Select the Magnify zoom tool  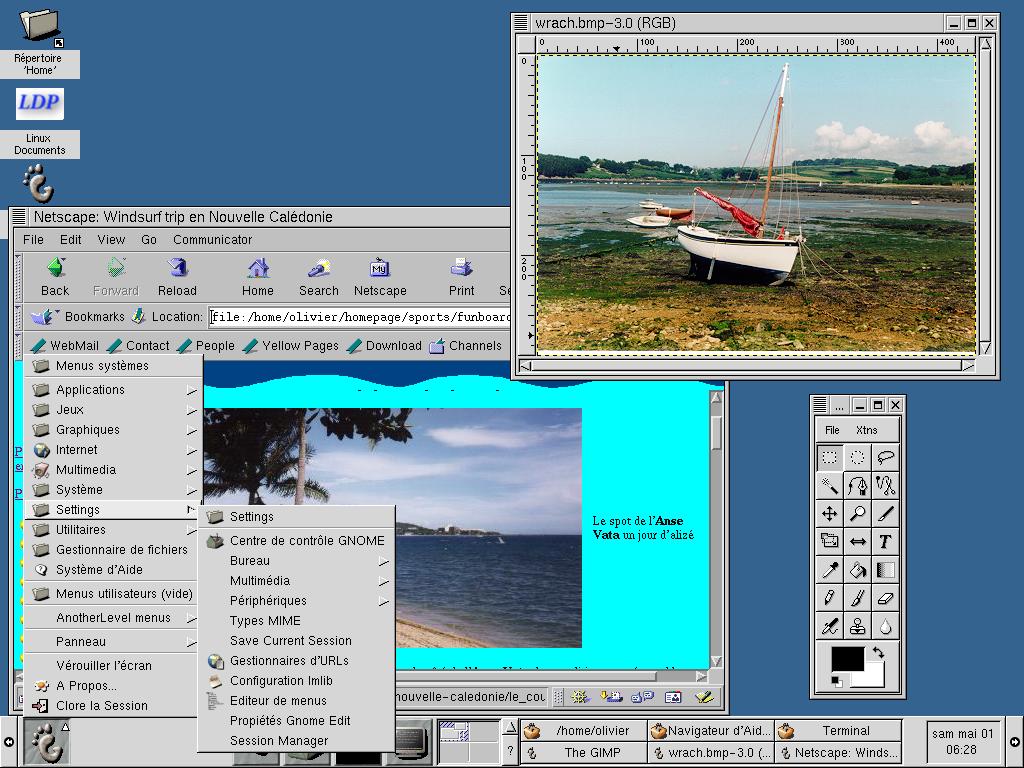click(857, 513)
